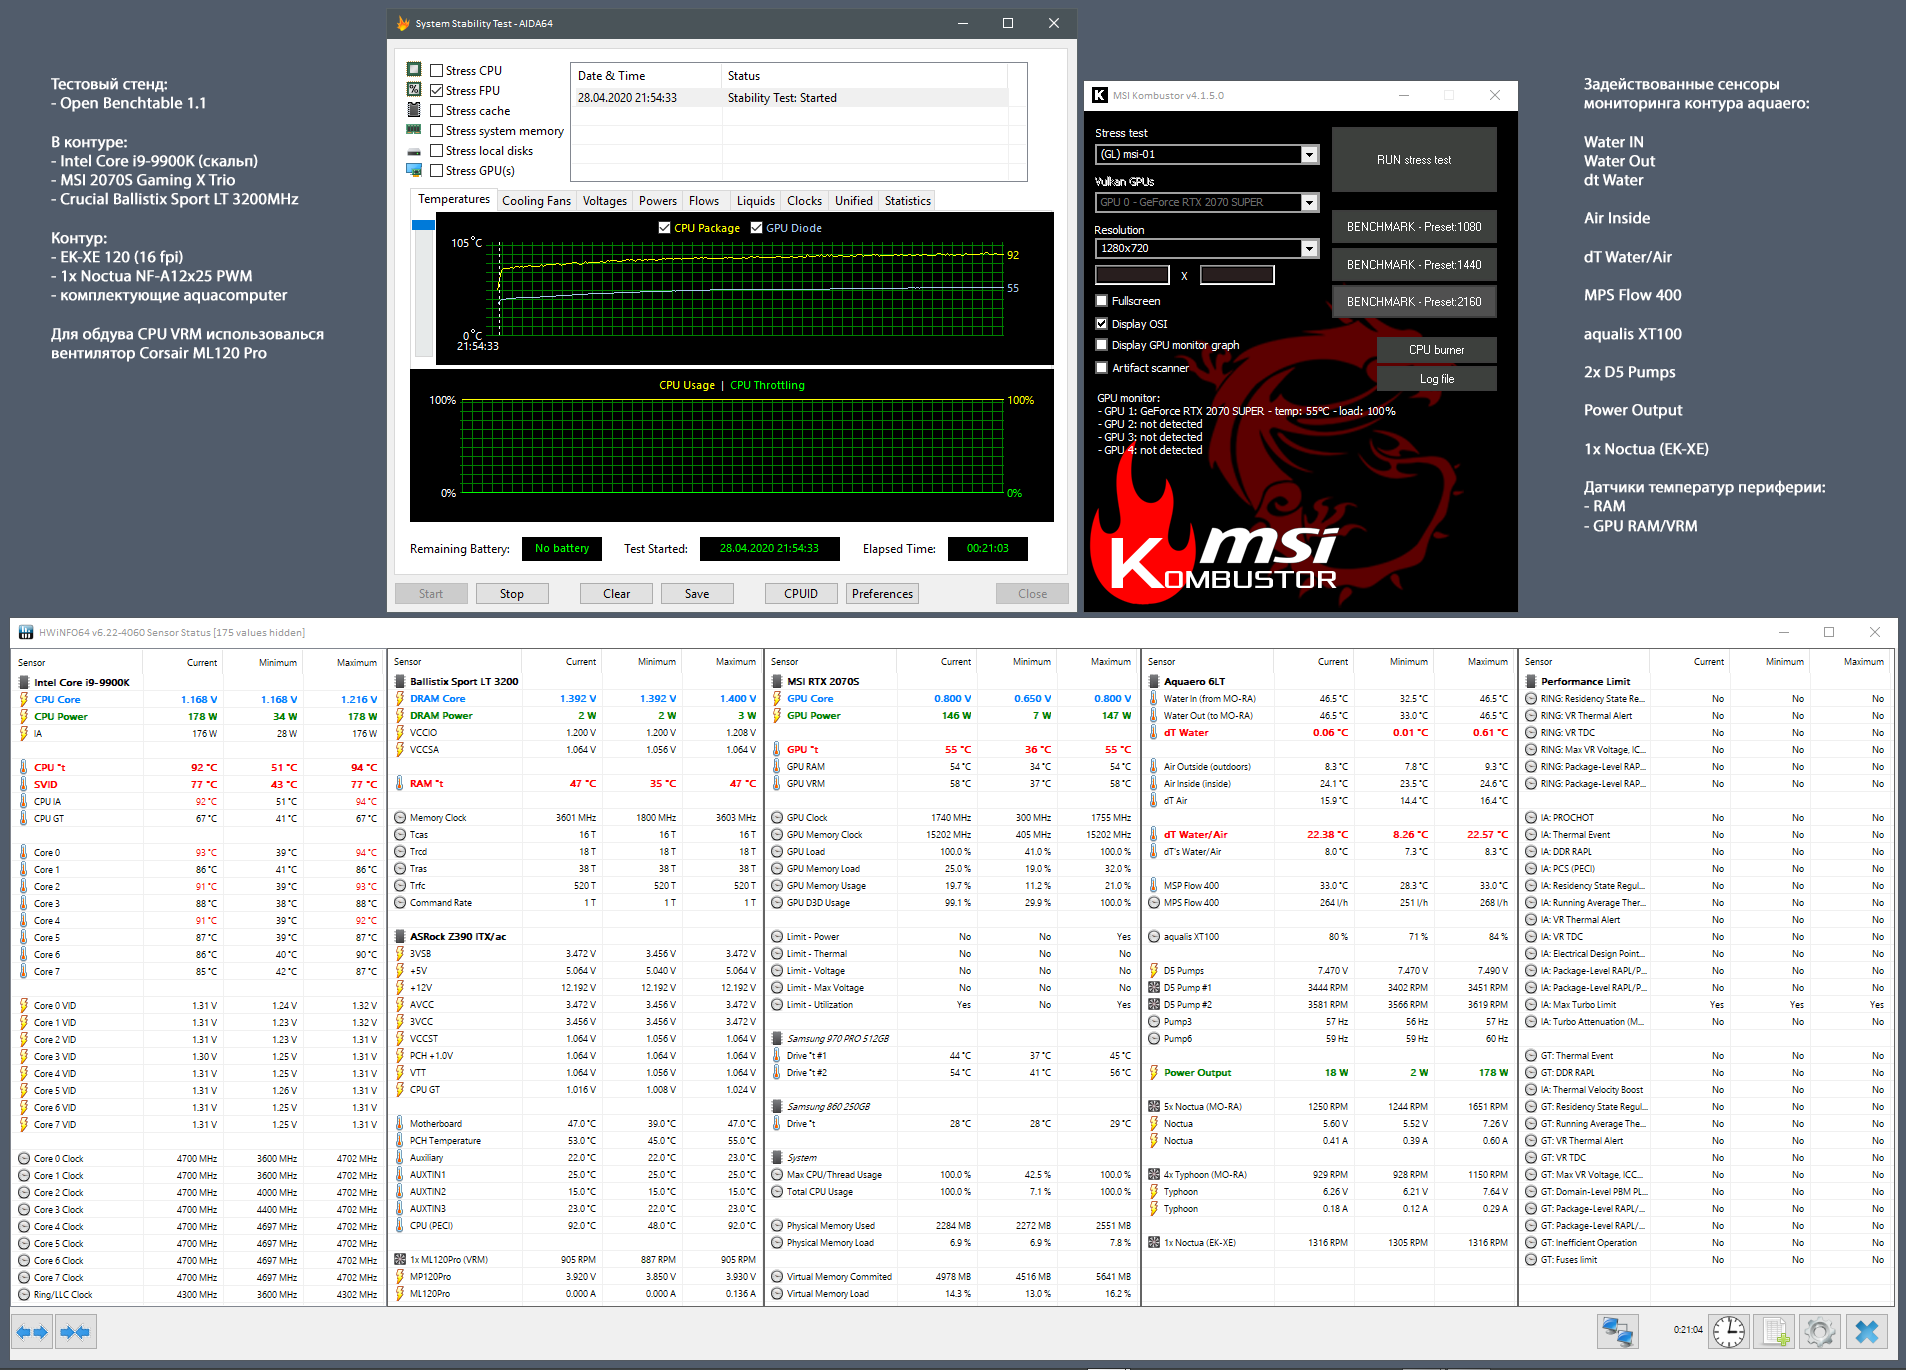Open HWiNFO sensor settings gear icon
This screenshot has width=1906, height=1370.
(x=1821, y=1332)
